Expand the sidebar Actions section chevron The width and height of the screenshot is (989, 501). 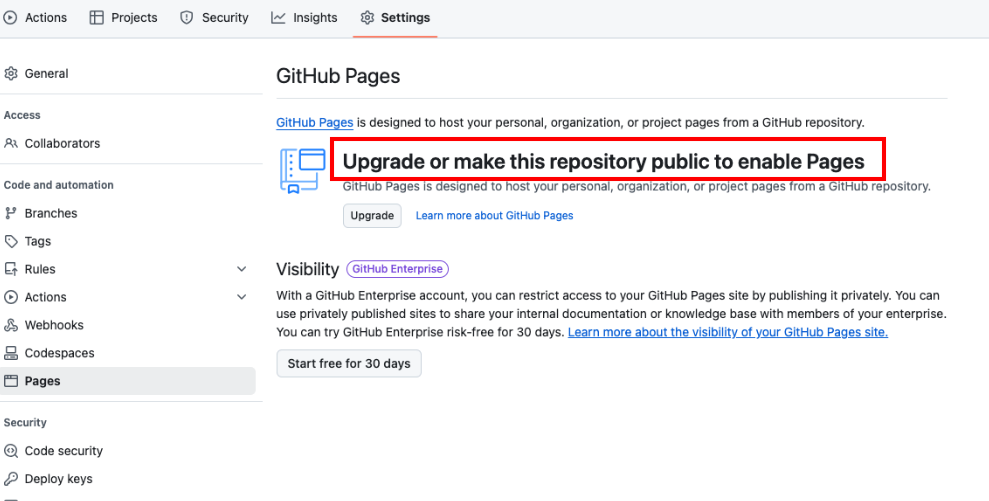tap(241, 297)
